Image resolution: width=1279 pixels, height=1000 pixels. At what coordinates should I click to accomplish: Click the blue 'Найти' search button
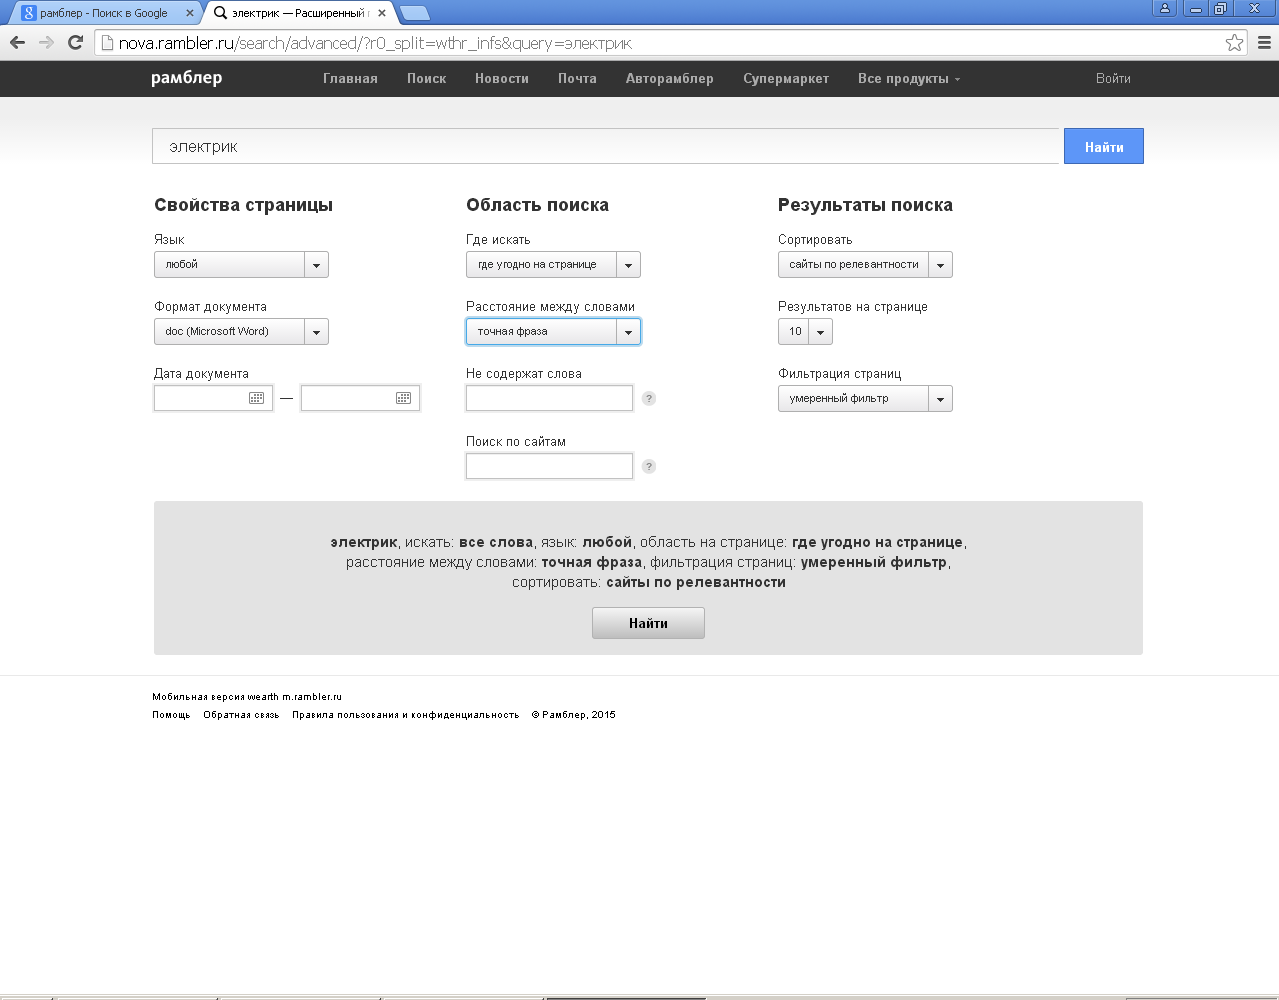pyautogui.click(x=1104, y=146)
